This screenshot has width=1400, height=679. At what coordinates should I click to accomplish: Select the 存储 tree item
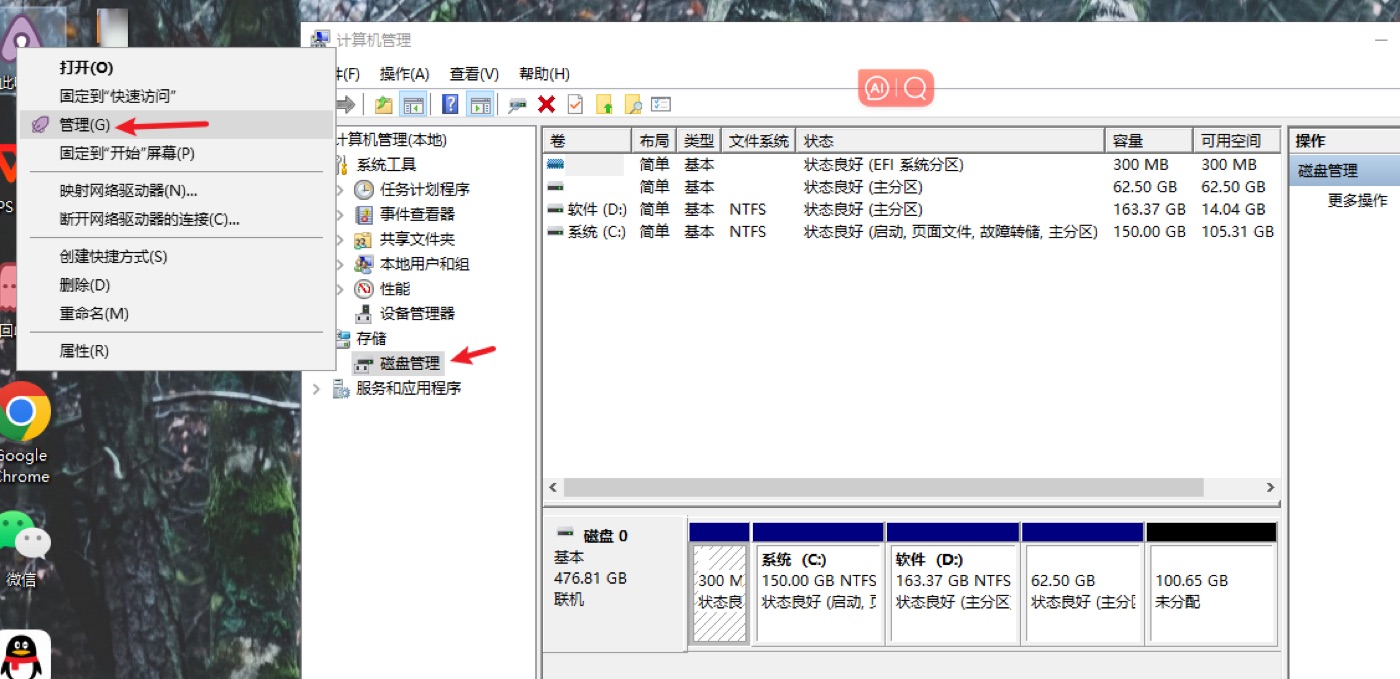click(x=371, y=339)
